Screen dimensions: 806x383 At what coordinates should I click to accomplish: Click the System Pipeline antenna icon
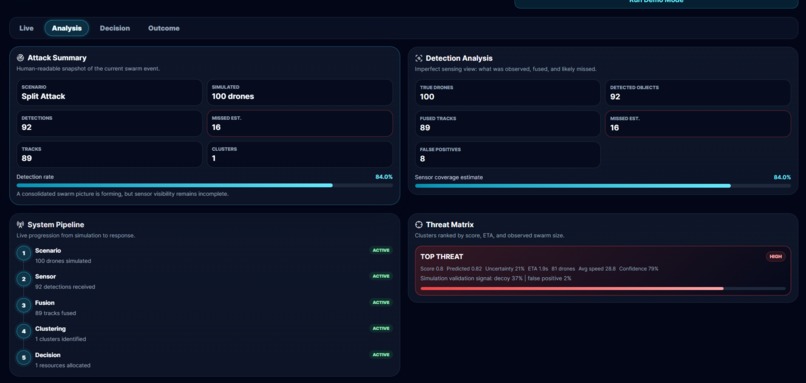20,225
